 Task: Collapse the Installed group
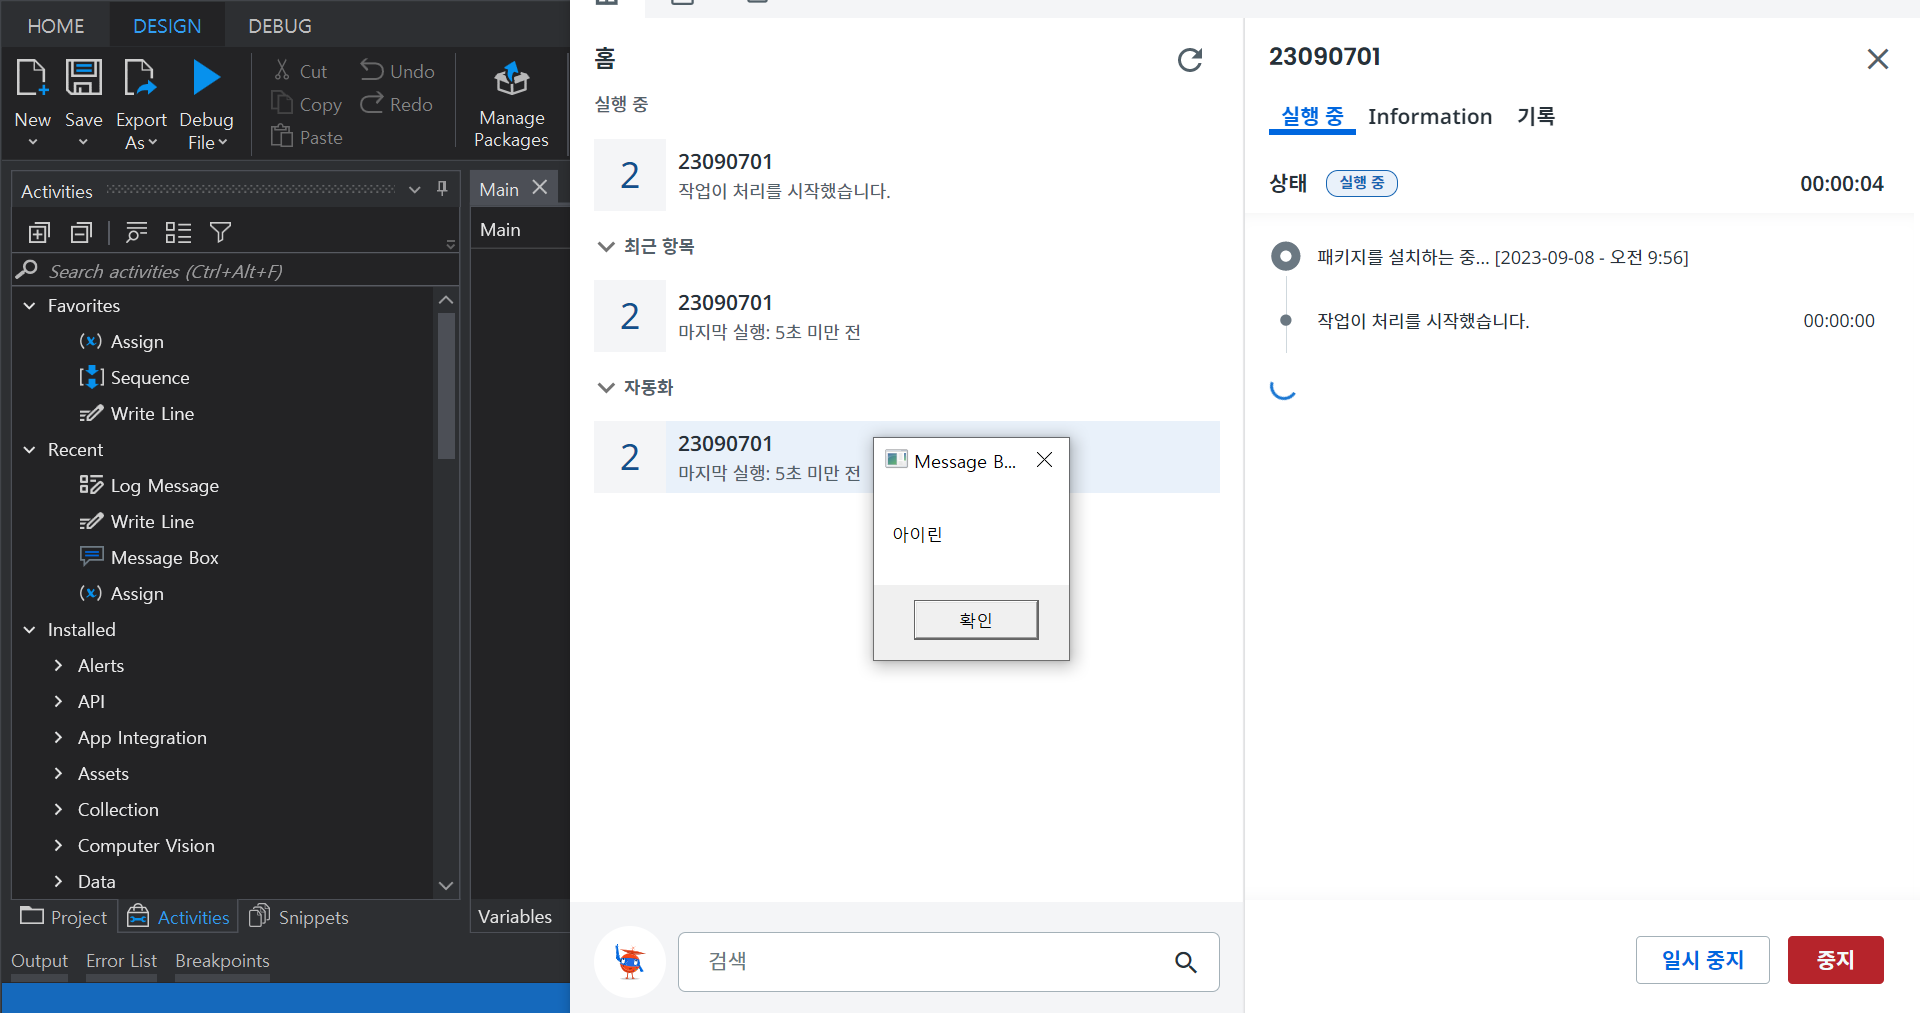[29, 630]
